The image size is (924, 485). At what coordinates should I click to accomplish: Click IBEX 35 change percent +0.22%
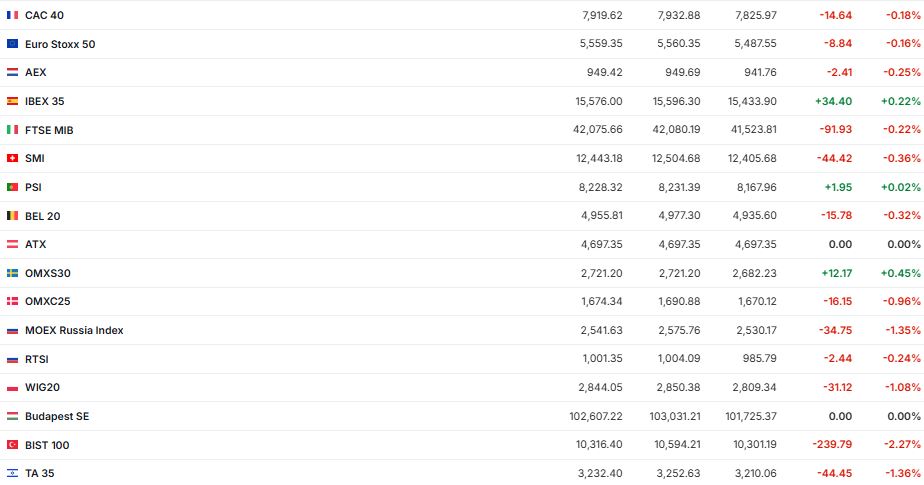(x=901, y=101)
